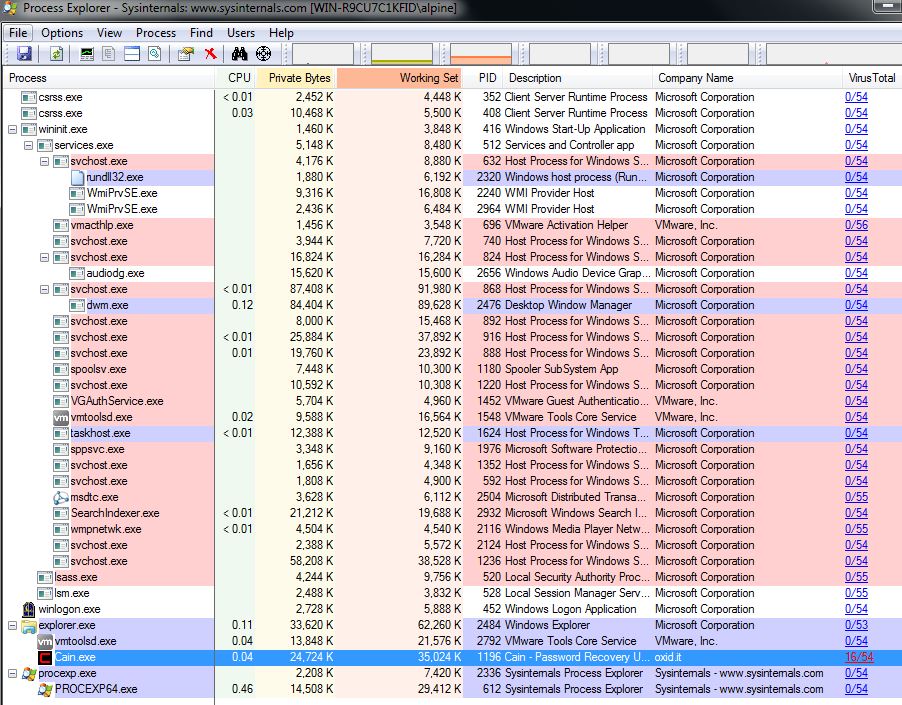
Task: Sort by Private Bytes column header
Action: coord(296,78)
